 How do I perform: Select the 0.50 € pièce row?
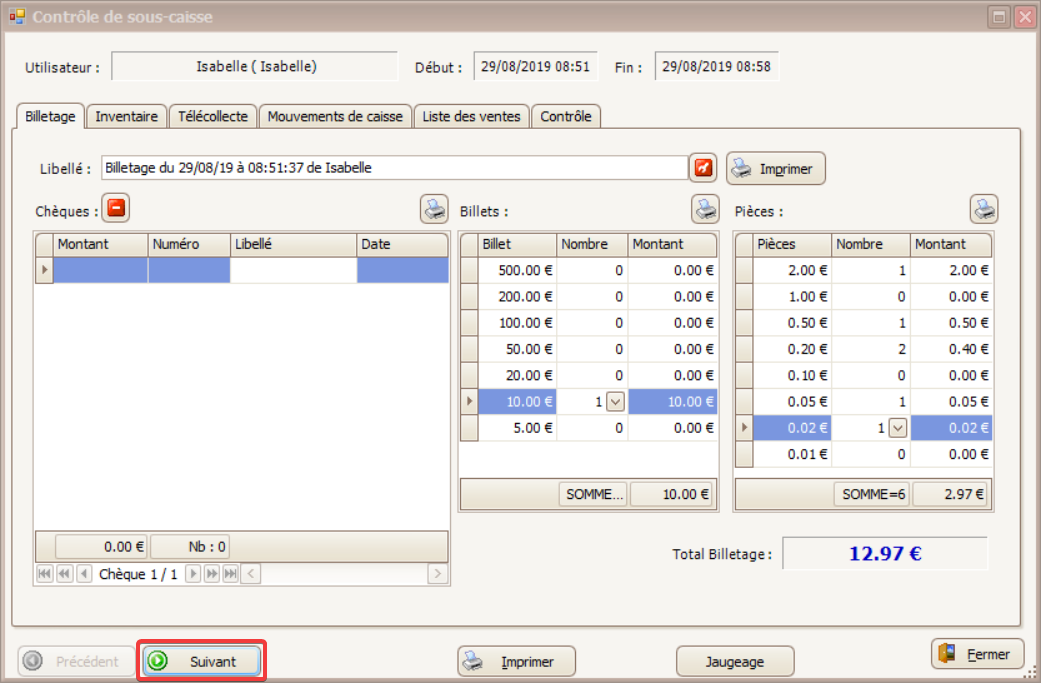click(x=864, y=323)
